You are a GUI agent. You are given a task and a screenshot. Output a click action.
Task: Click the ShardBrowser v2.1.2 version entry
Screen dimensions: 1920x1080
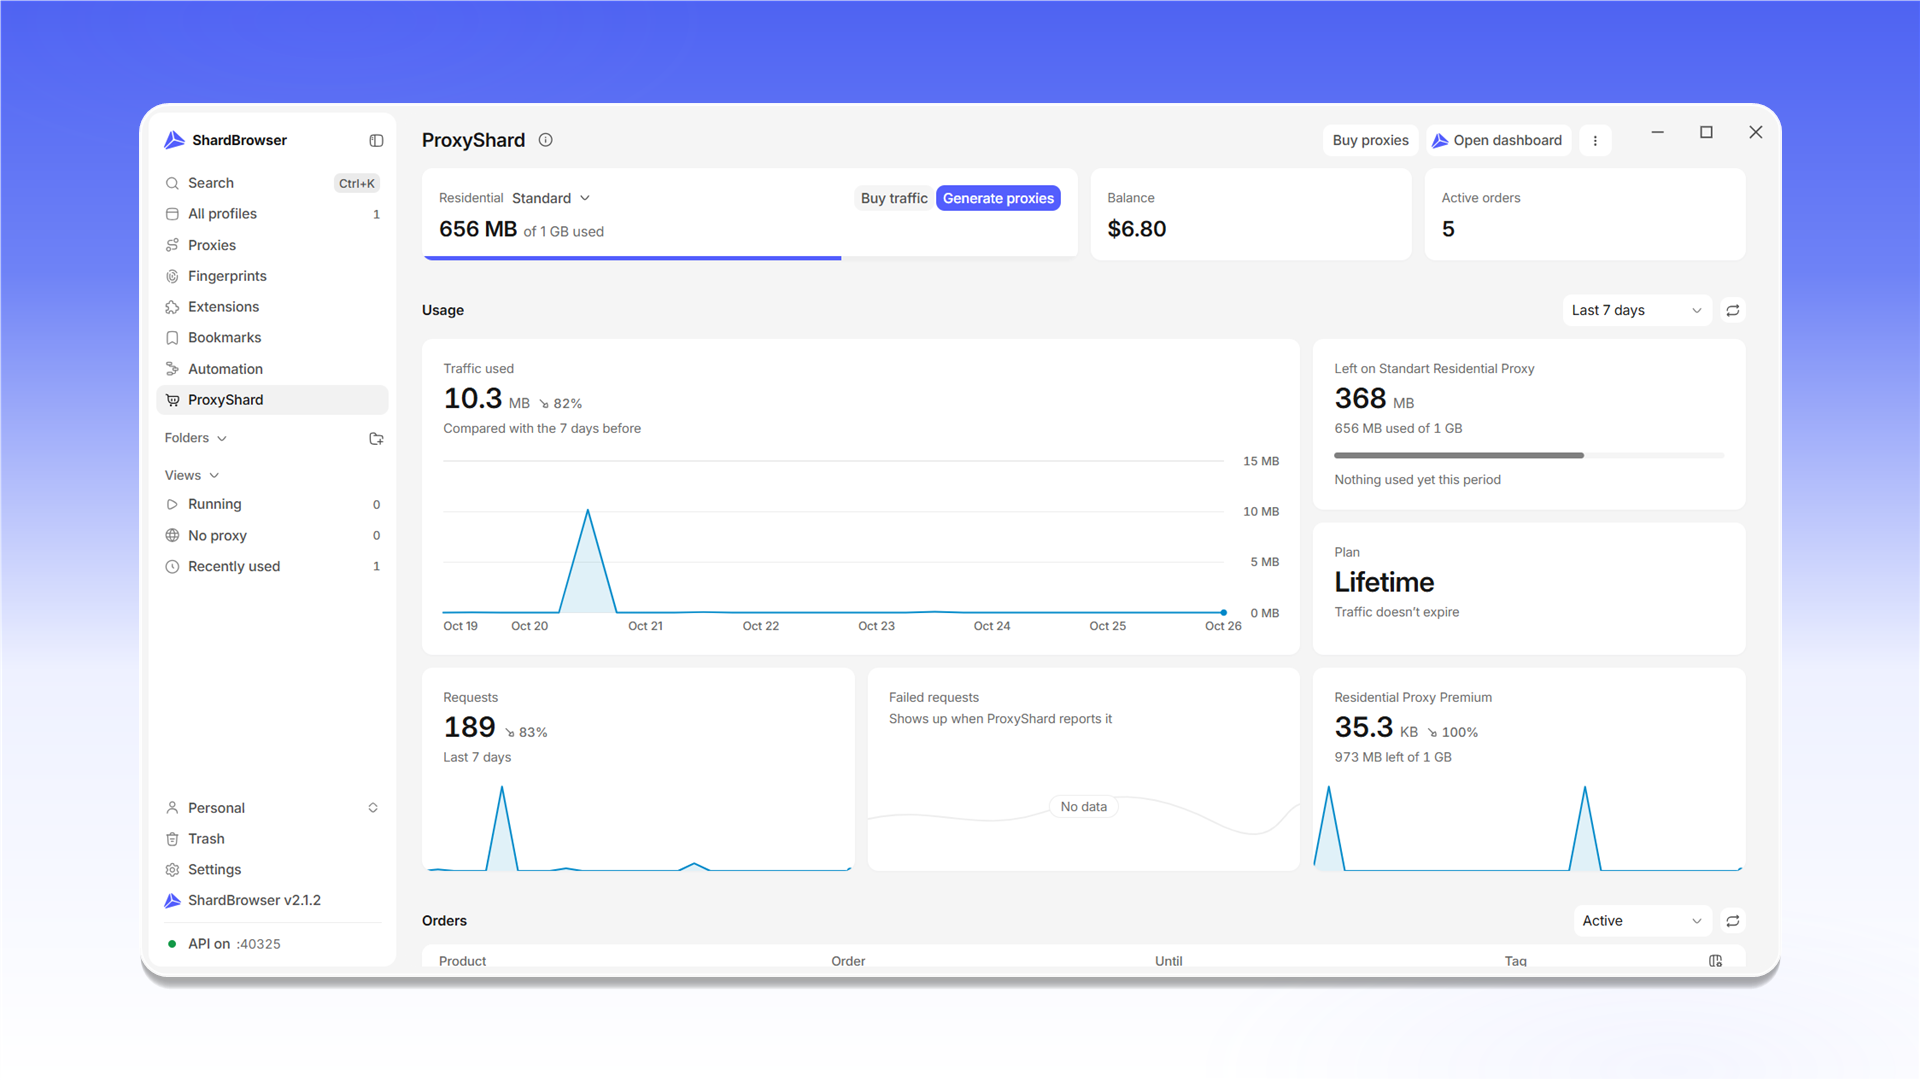click(x=272, y=900)
